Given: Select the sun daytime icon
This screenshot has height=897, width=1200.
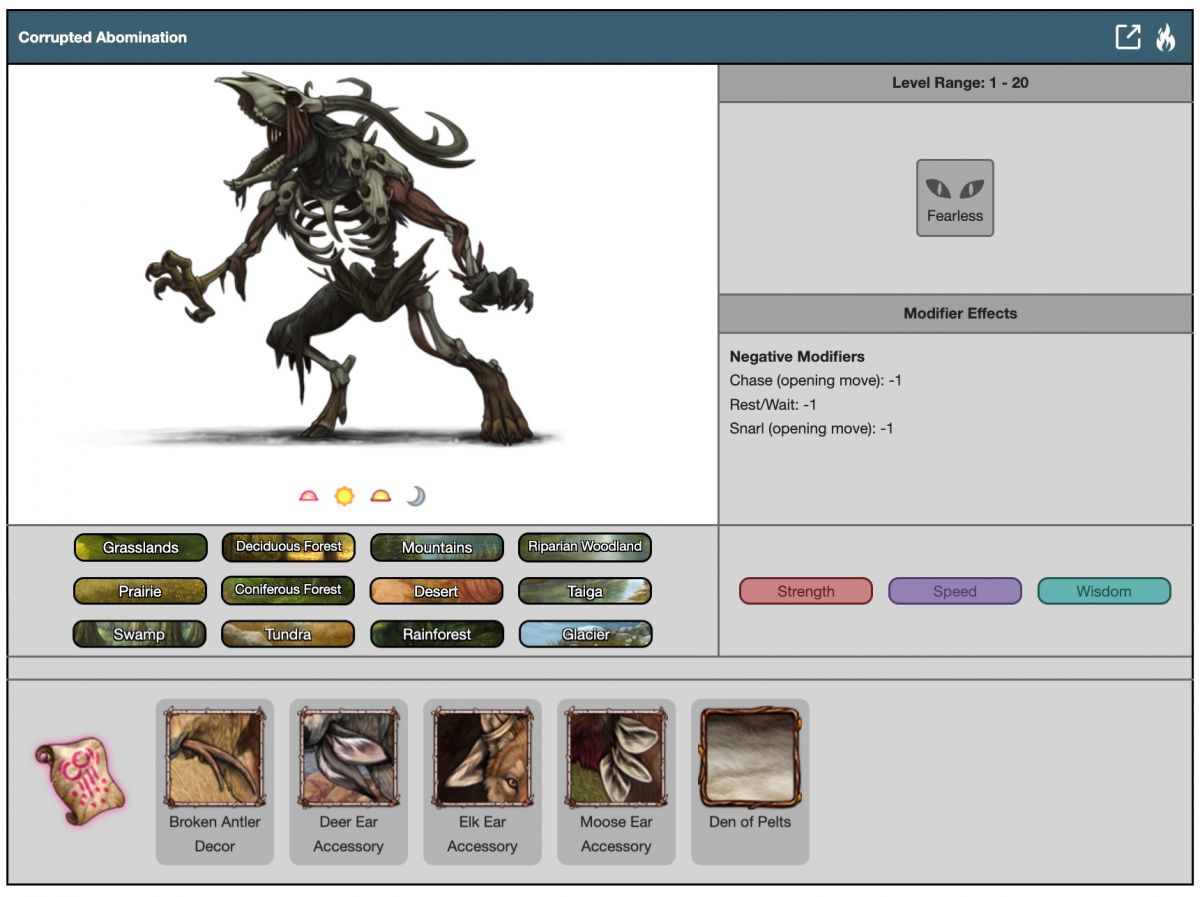Looking at the screenshot, I should coord(344,496).
